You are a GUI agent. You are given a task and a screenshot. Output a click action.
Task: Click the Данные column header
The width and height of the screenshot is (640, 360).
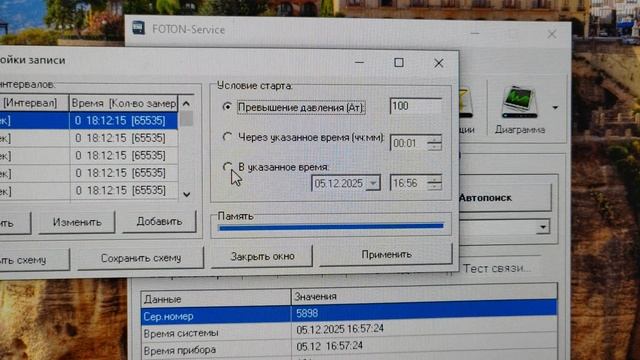216,298
